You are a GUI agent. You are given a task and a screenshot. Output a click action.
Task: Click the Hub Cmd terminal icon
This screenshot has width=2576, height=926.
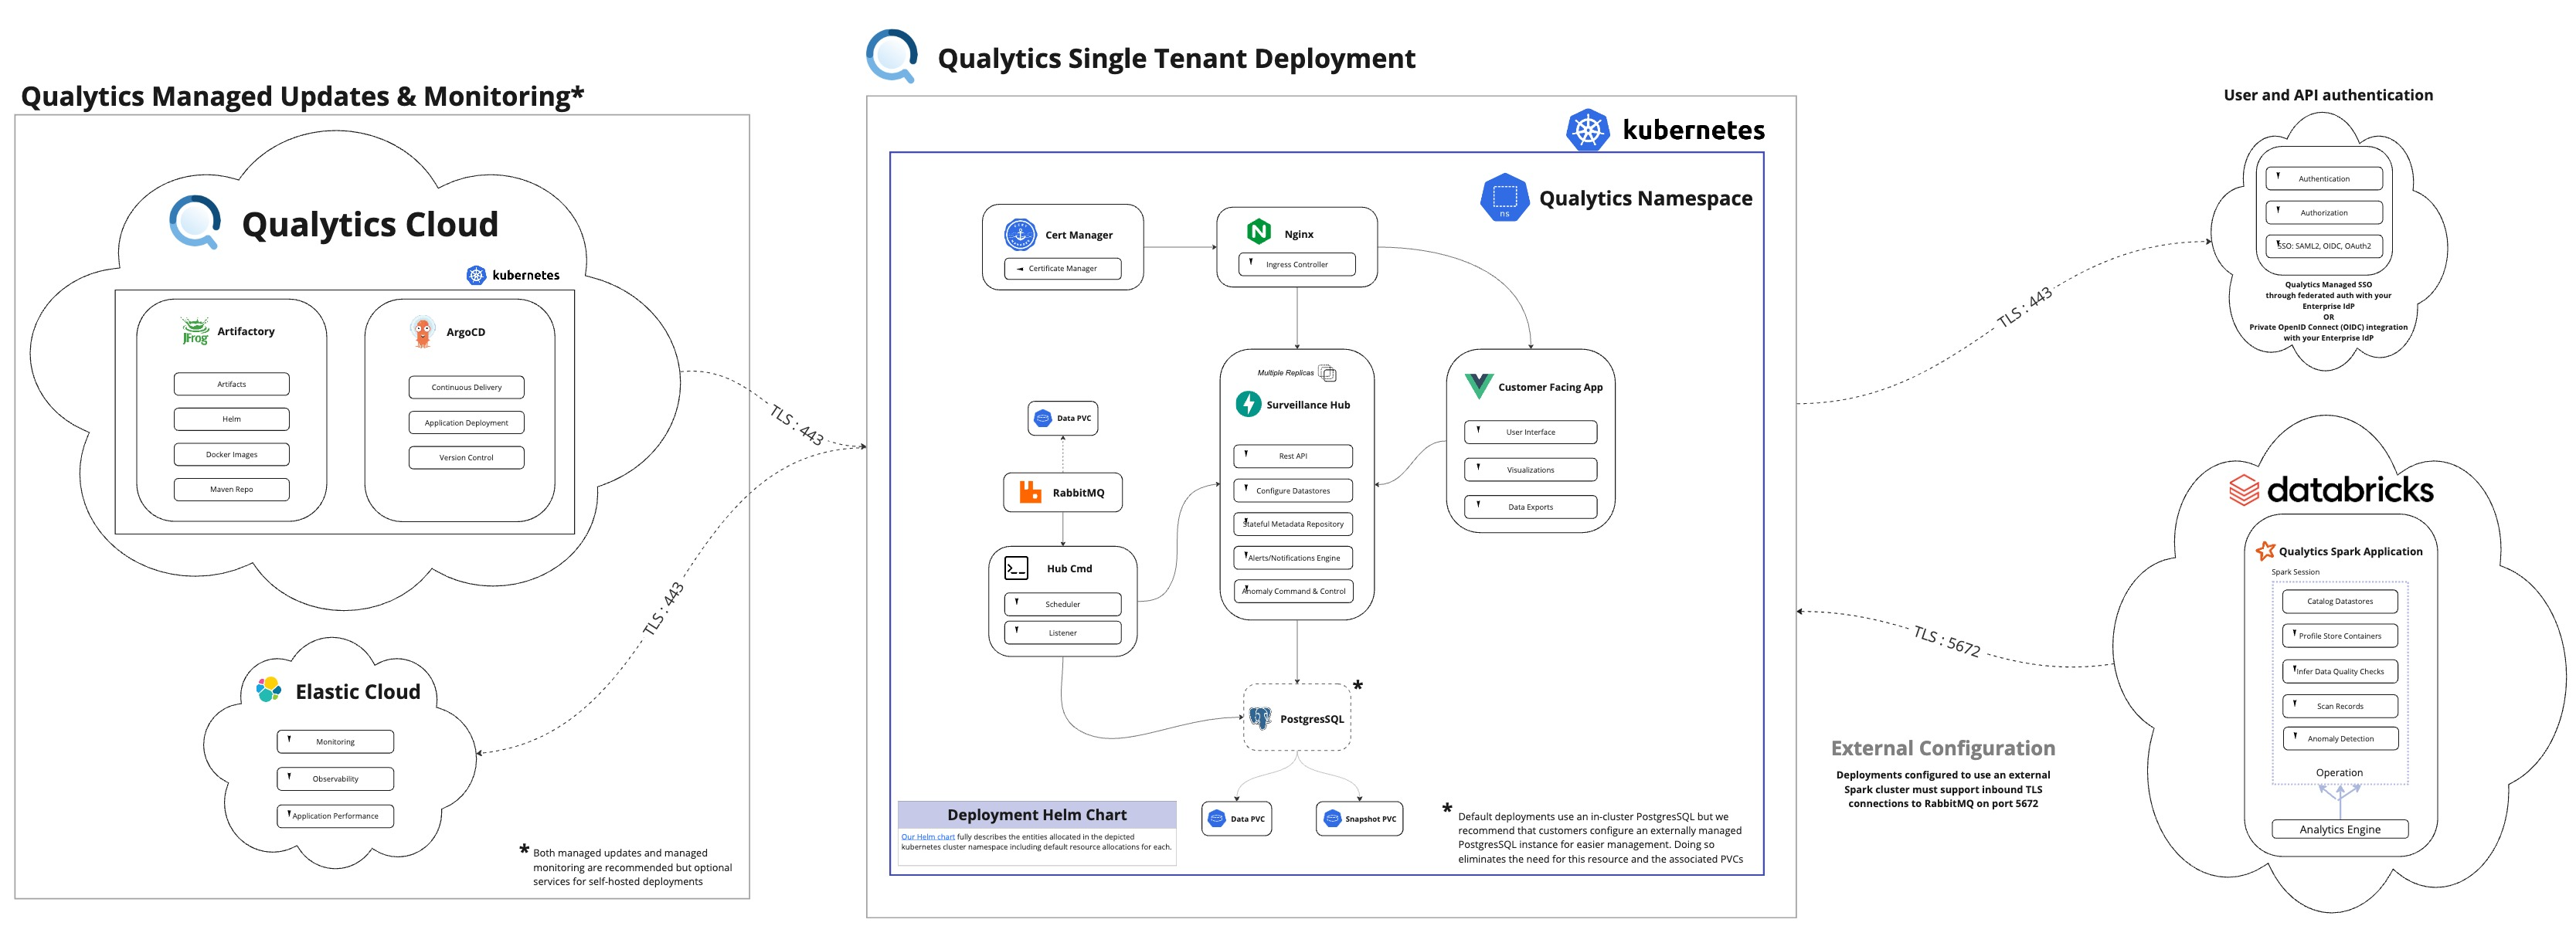pyautogui.click(x=1016, y=568)
